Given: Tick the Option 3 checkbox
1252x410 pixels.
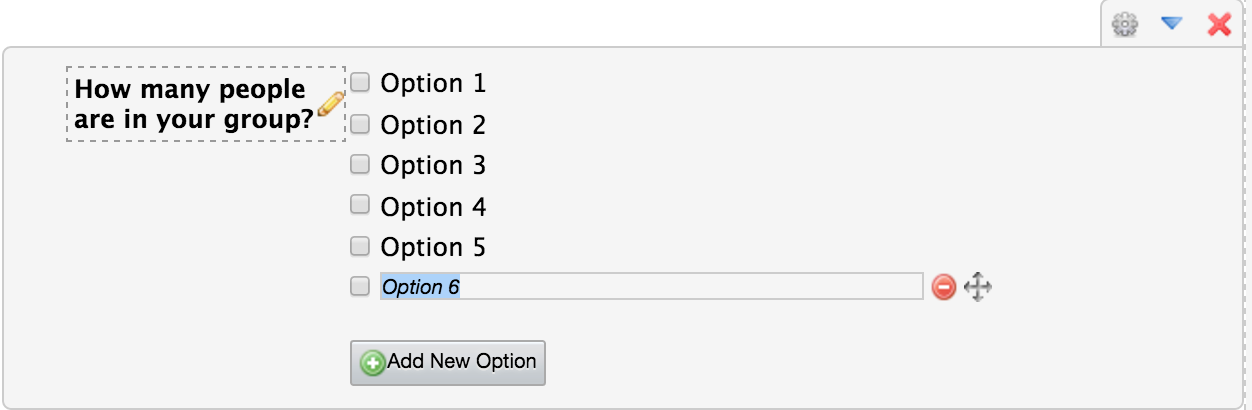Looking at the screenshot, I should coord(360,163).
